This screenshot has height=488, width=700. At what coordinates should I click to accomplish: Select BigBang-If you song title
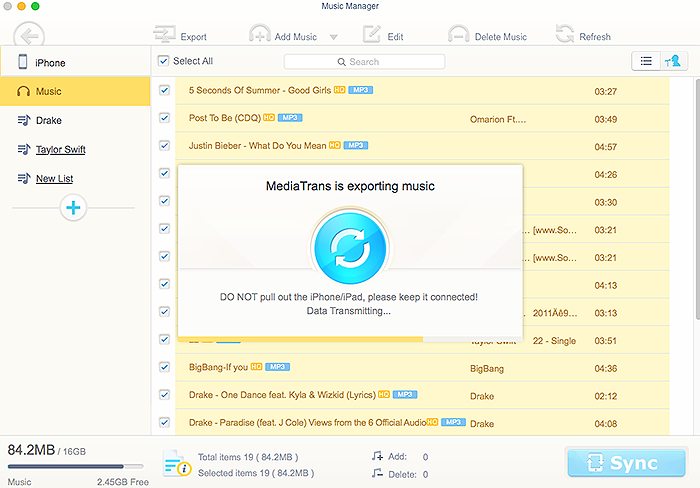(218, 367)
